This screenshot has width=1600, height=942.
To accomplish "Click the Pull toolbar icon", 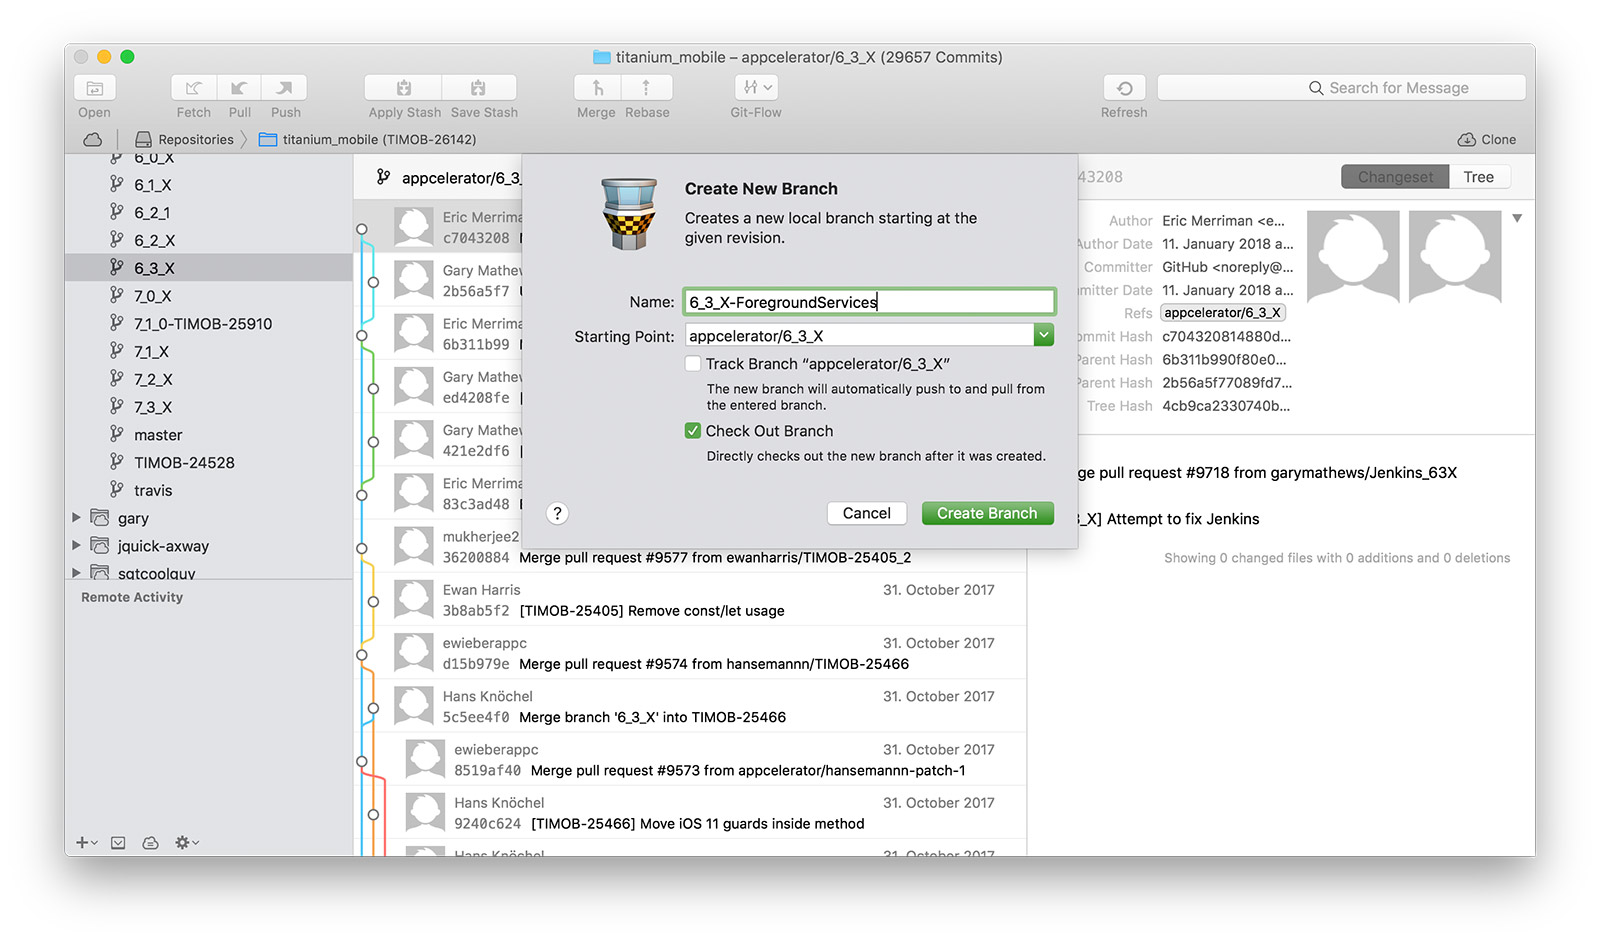I will (239, 88).
